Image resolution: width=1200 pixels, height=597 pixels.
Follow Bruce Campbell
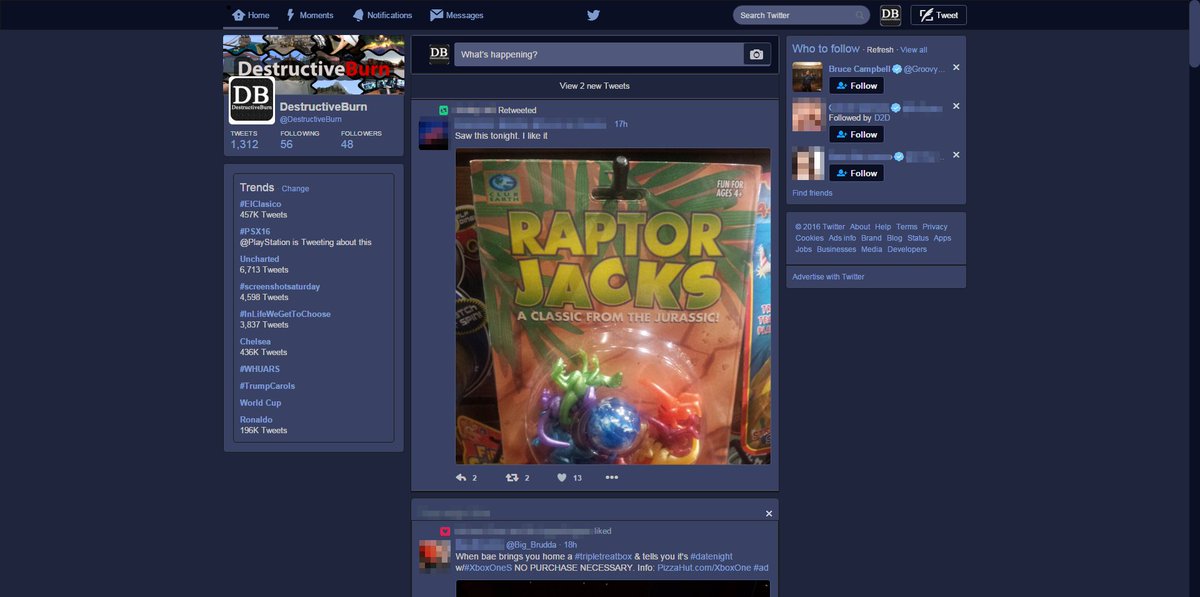pos(856,86)
